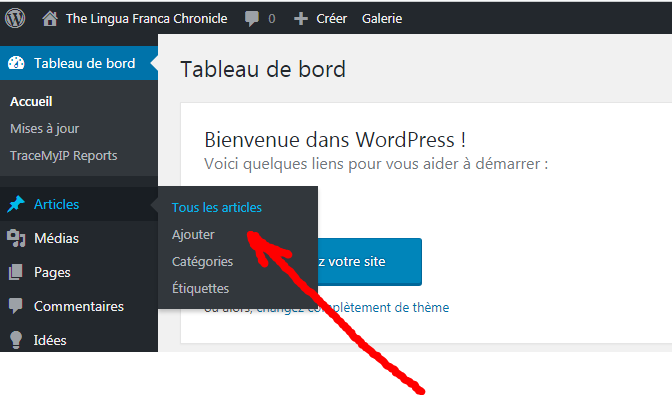Screen dimensions: 672x395
Task: Open the Pages section
Action: point(52,272)
